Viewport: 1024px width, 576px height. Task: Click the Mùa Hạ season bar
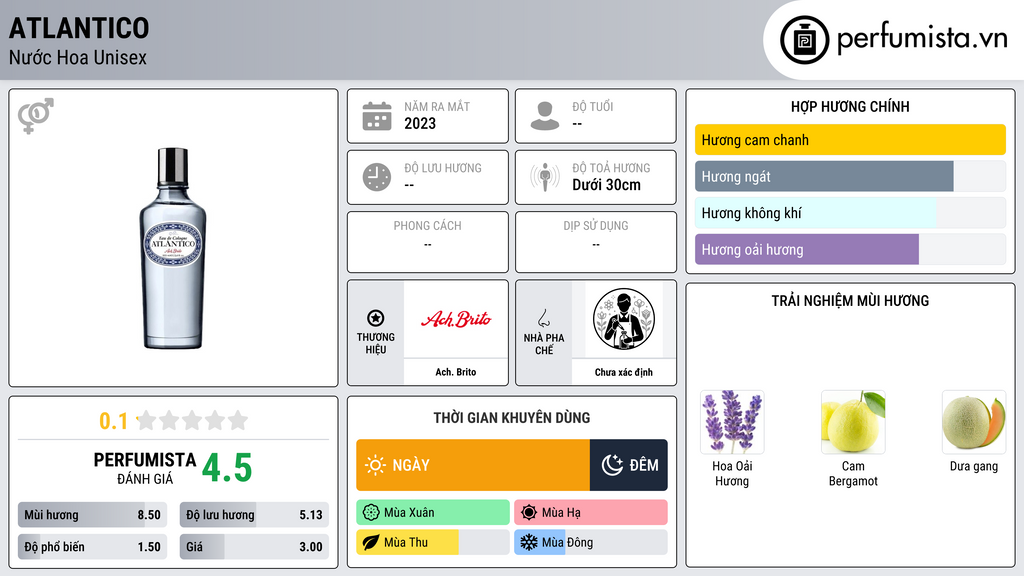point(591,513)
